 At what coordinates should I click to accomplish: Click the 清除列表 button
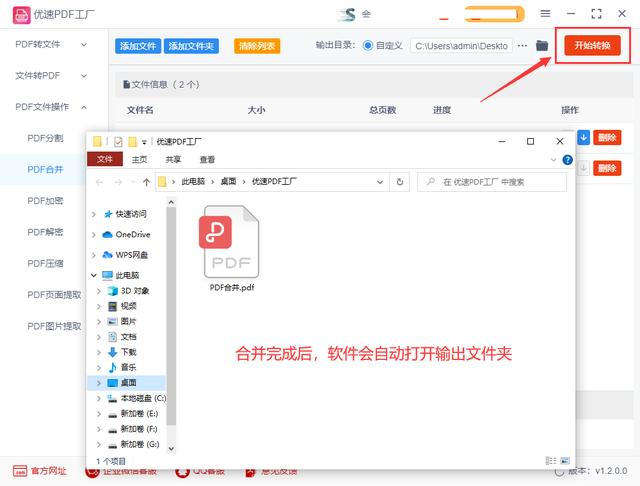257,46
